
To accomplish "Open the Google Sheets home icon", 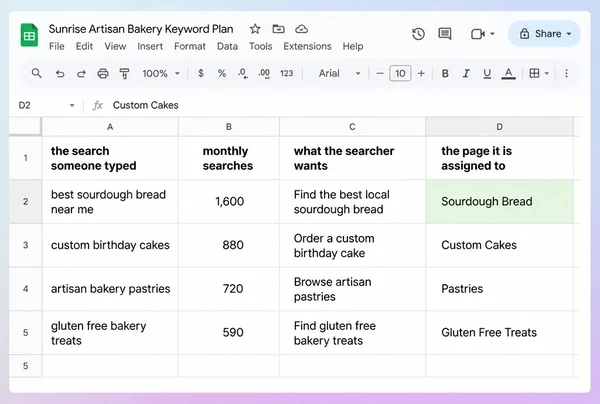I will coord(29,35).
